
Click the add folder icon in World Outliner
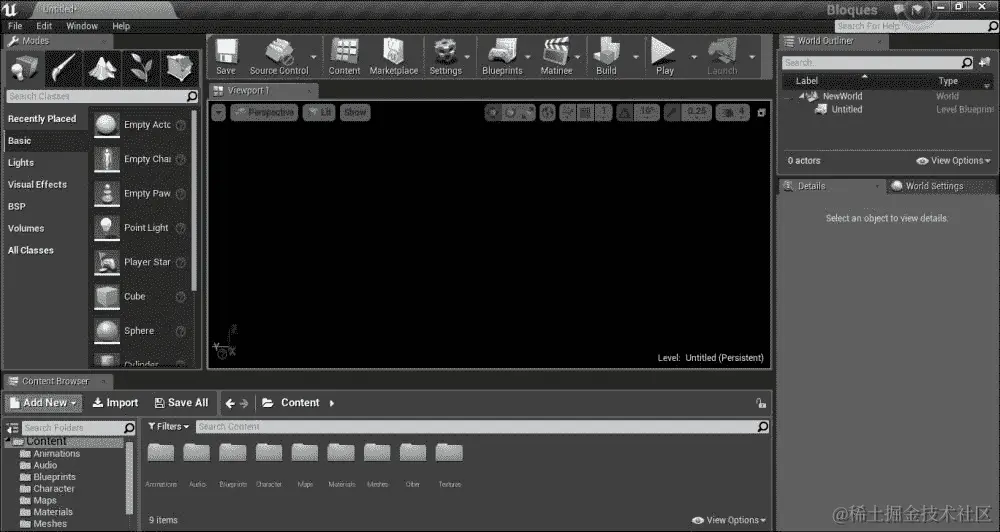tap(984, 63)
